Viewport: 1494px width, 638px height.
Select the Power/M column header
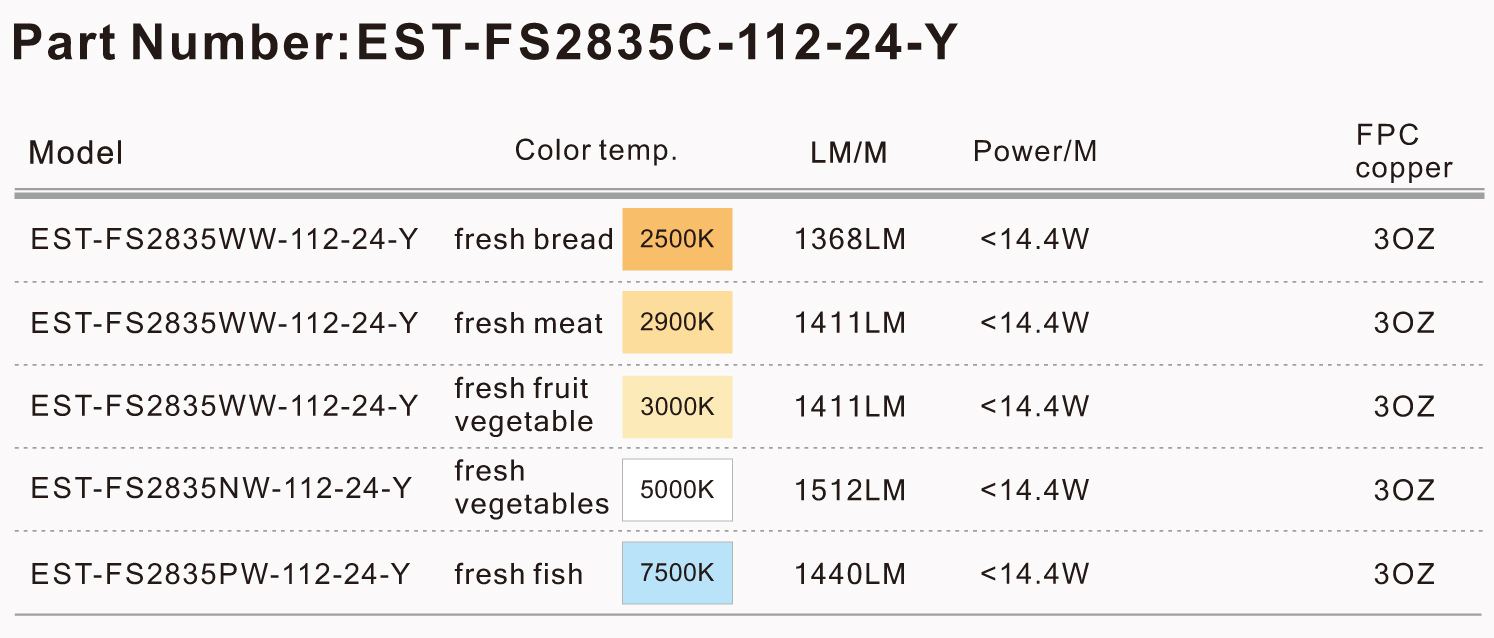coord(1035,151)
